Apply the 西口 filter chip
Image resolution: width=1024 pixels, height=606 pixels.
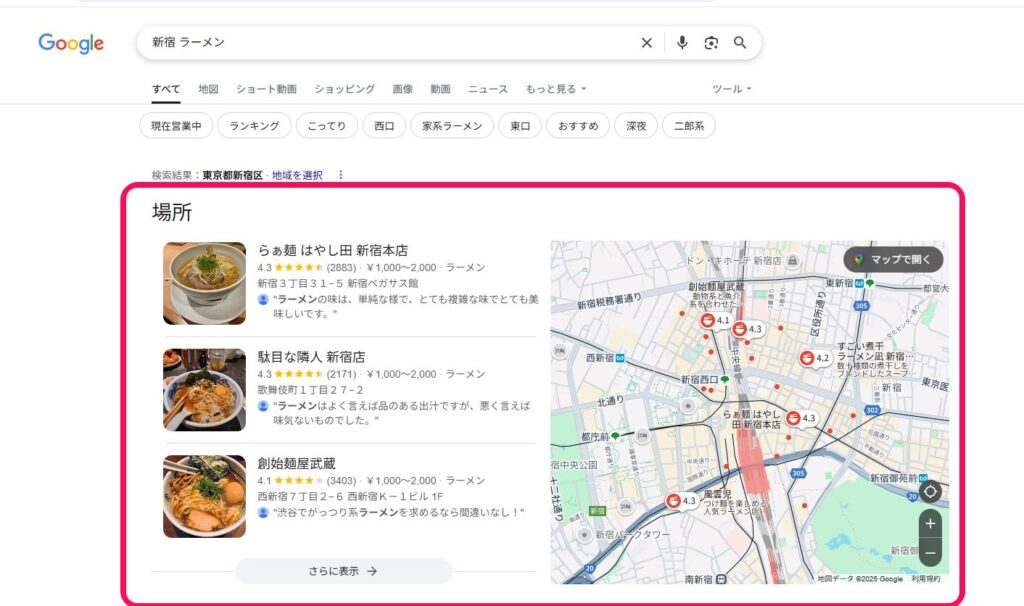pos(384,126)
